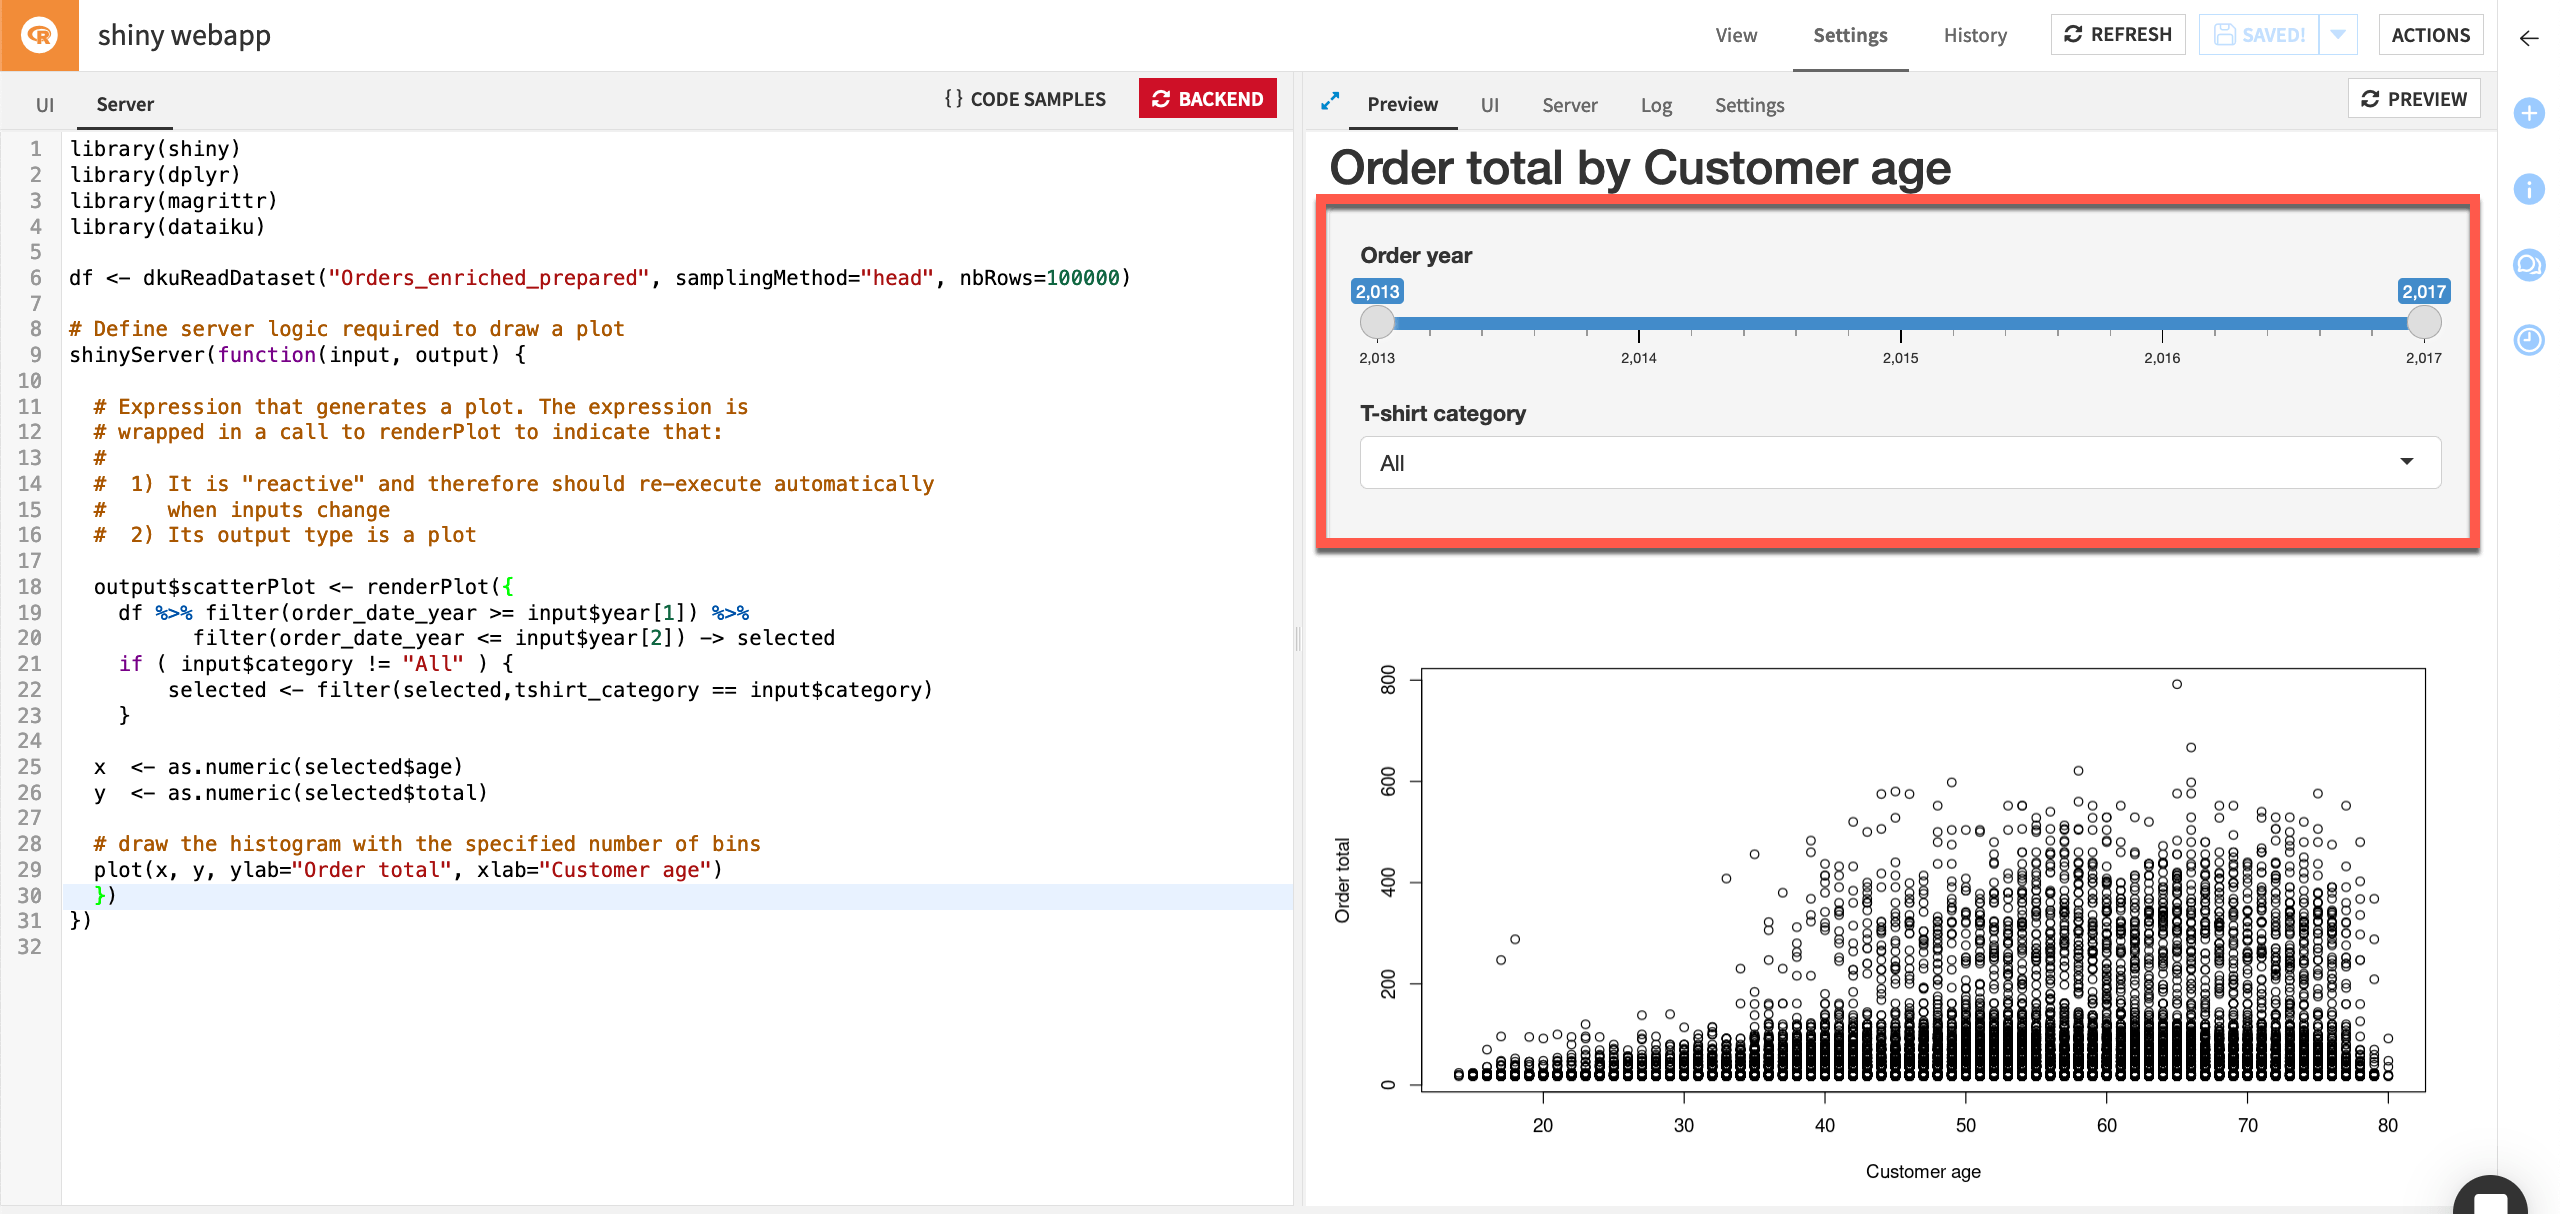This screenshot has height=1214, width=2560.
Task: Click the blue plus icon in right sidebar
Action: (x=2529, y=113)
